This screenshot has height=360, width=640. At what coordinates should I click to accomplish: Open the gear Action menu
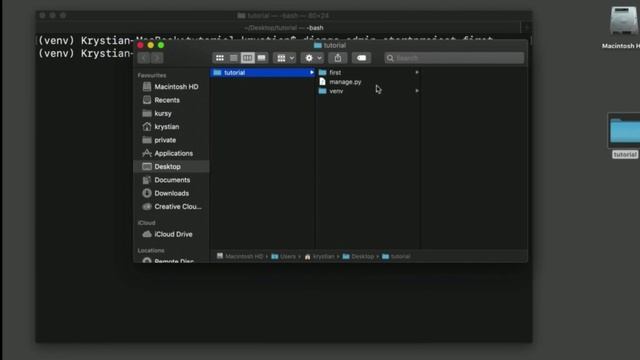click(x=313, y=58)
